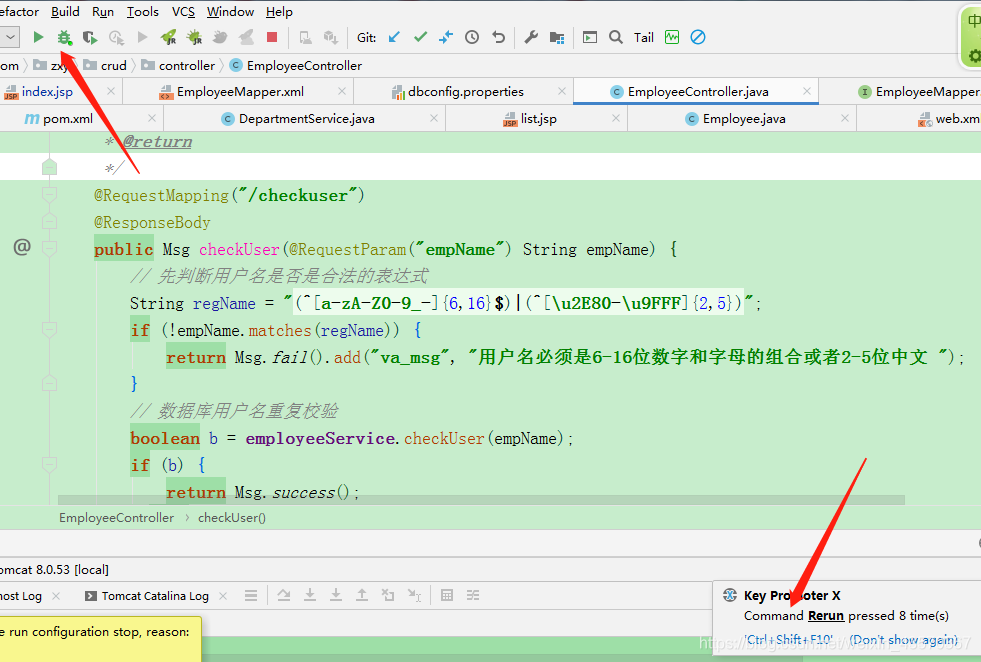This screenshot has height=662, width=981.
Task: Open the Run Anything terminal-window icon
Action: click(x=589, y=38)
